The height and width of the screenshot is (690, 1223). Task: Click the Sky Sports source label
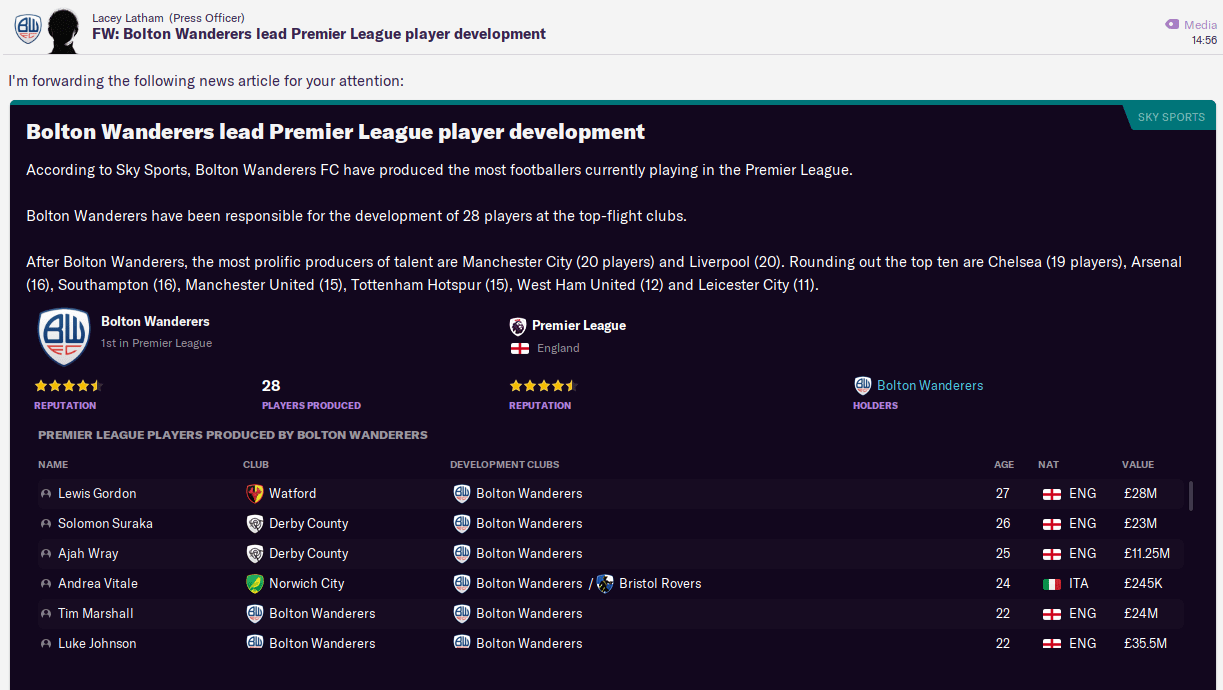click(x=1171, y=117)
